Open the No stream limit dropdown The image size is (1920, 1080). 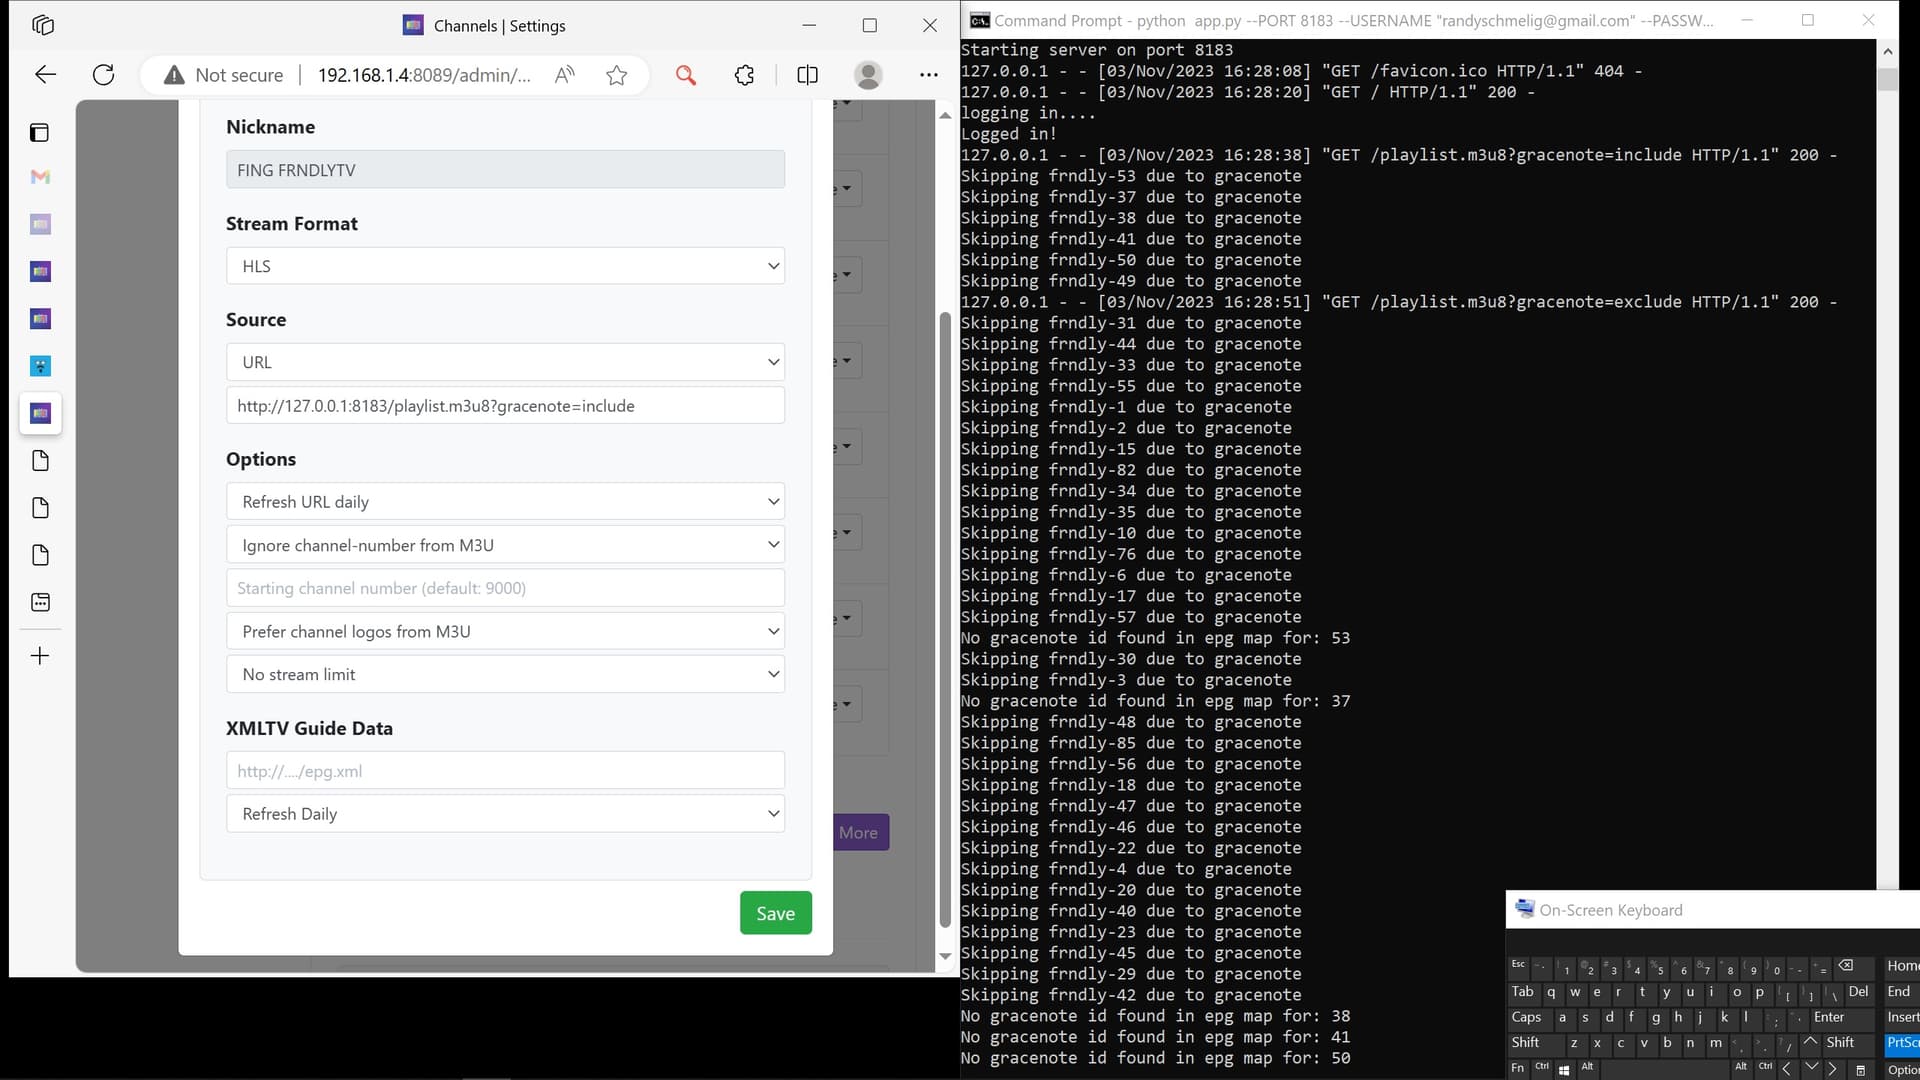pos(505,675)
